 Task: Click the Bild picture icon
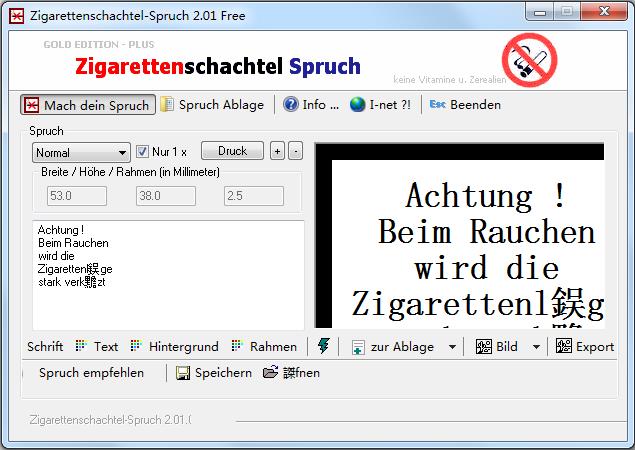tap(484, 347)
